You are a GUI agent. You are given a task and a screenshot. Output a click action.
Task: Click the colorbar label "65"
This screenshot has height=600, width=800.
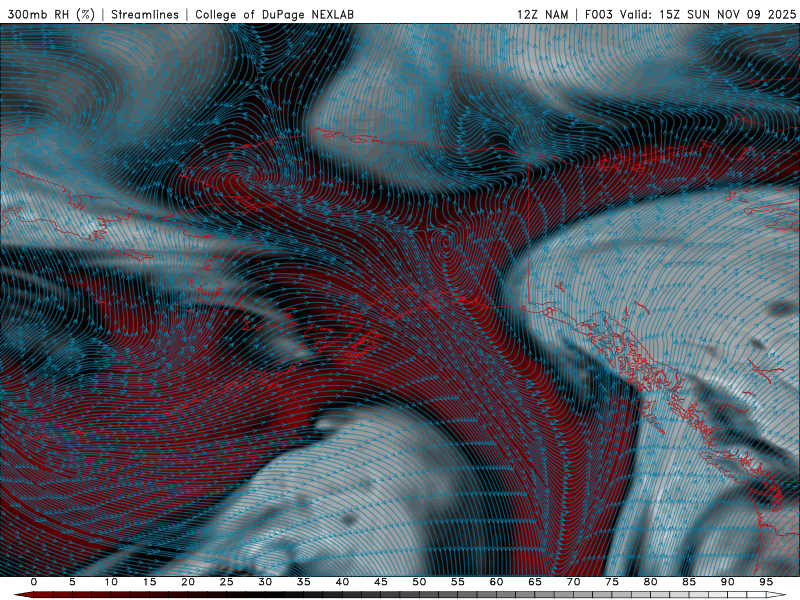535,582
